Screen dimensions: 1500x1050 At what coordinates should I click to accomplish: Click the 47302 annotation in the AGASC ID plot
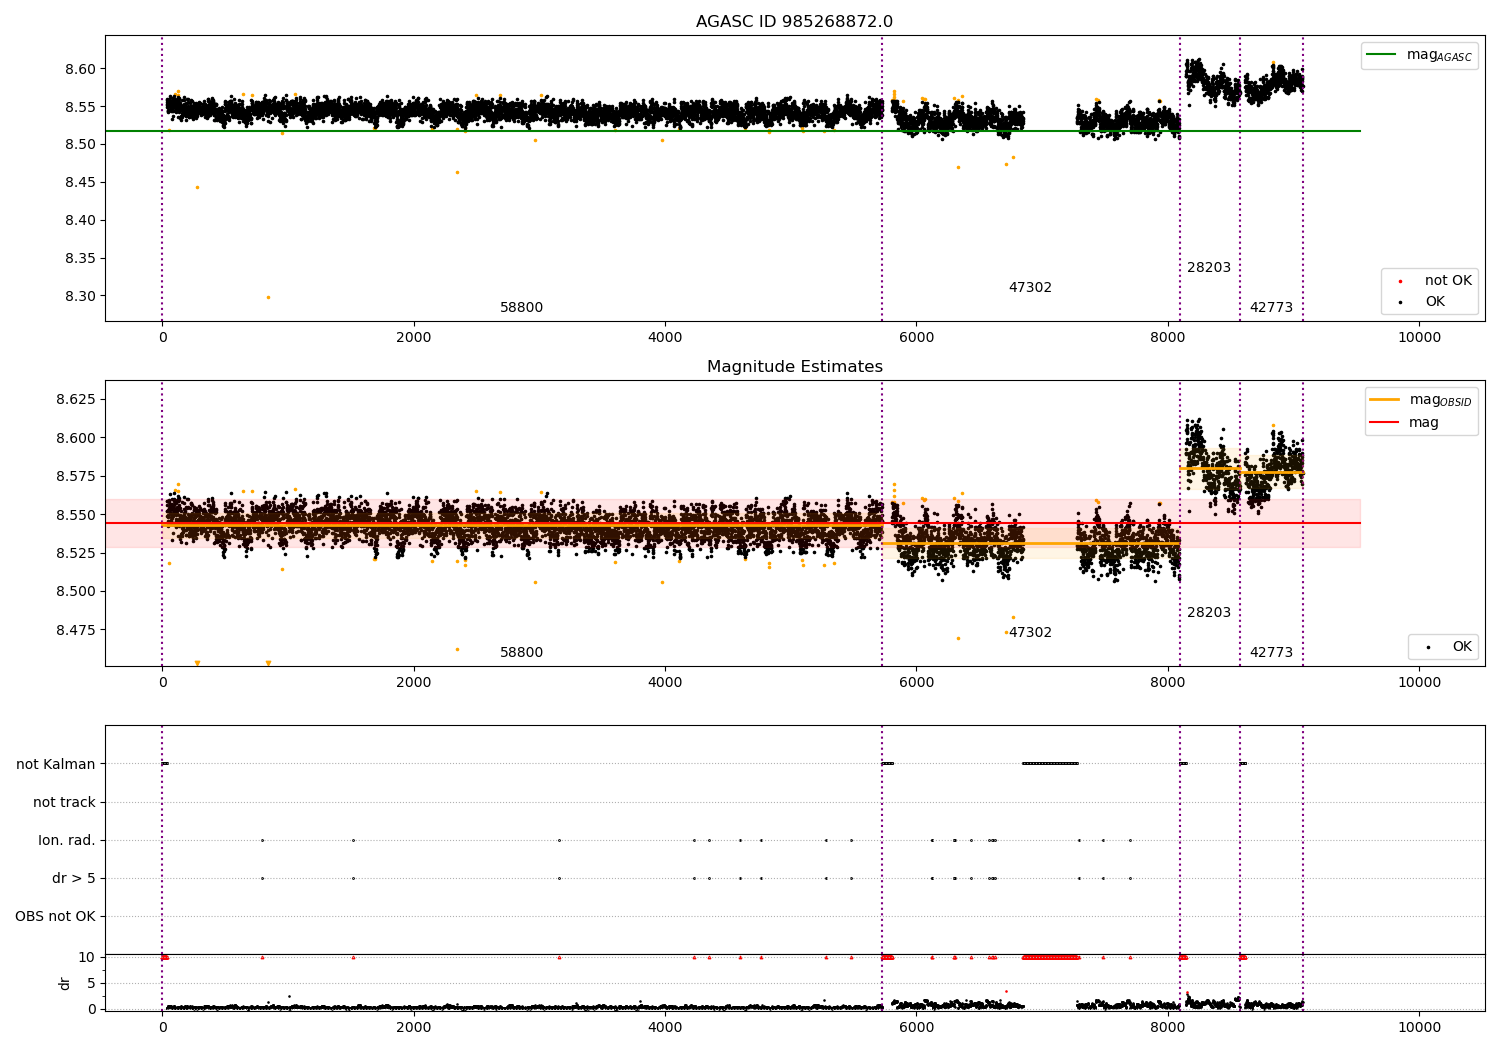(x=1030, y=288)
